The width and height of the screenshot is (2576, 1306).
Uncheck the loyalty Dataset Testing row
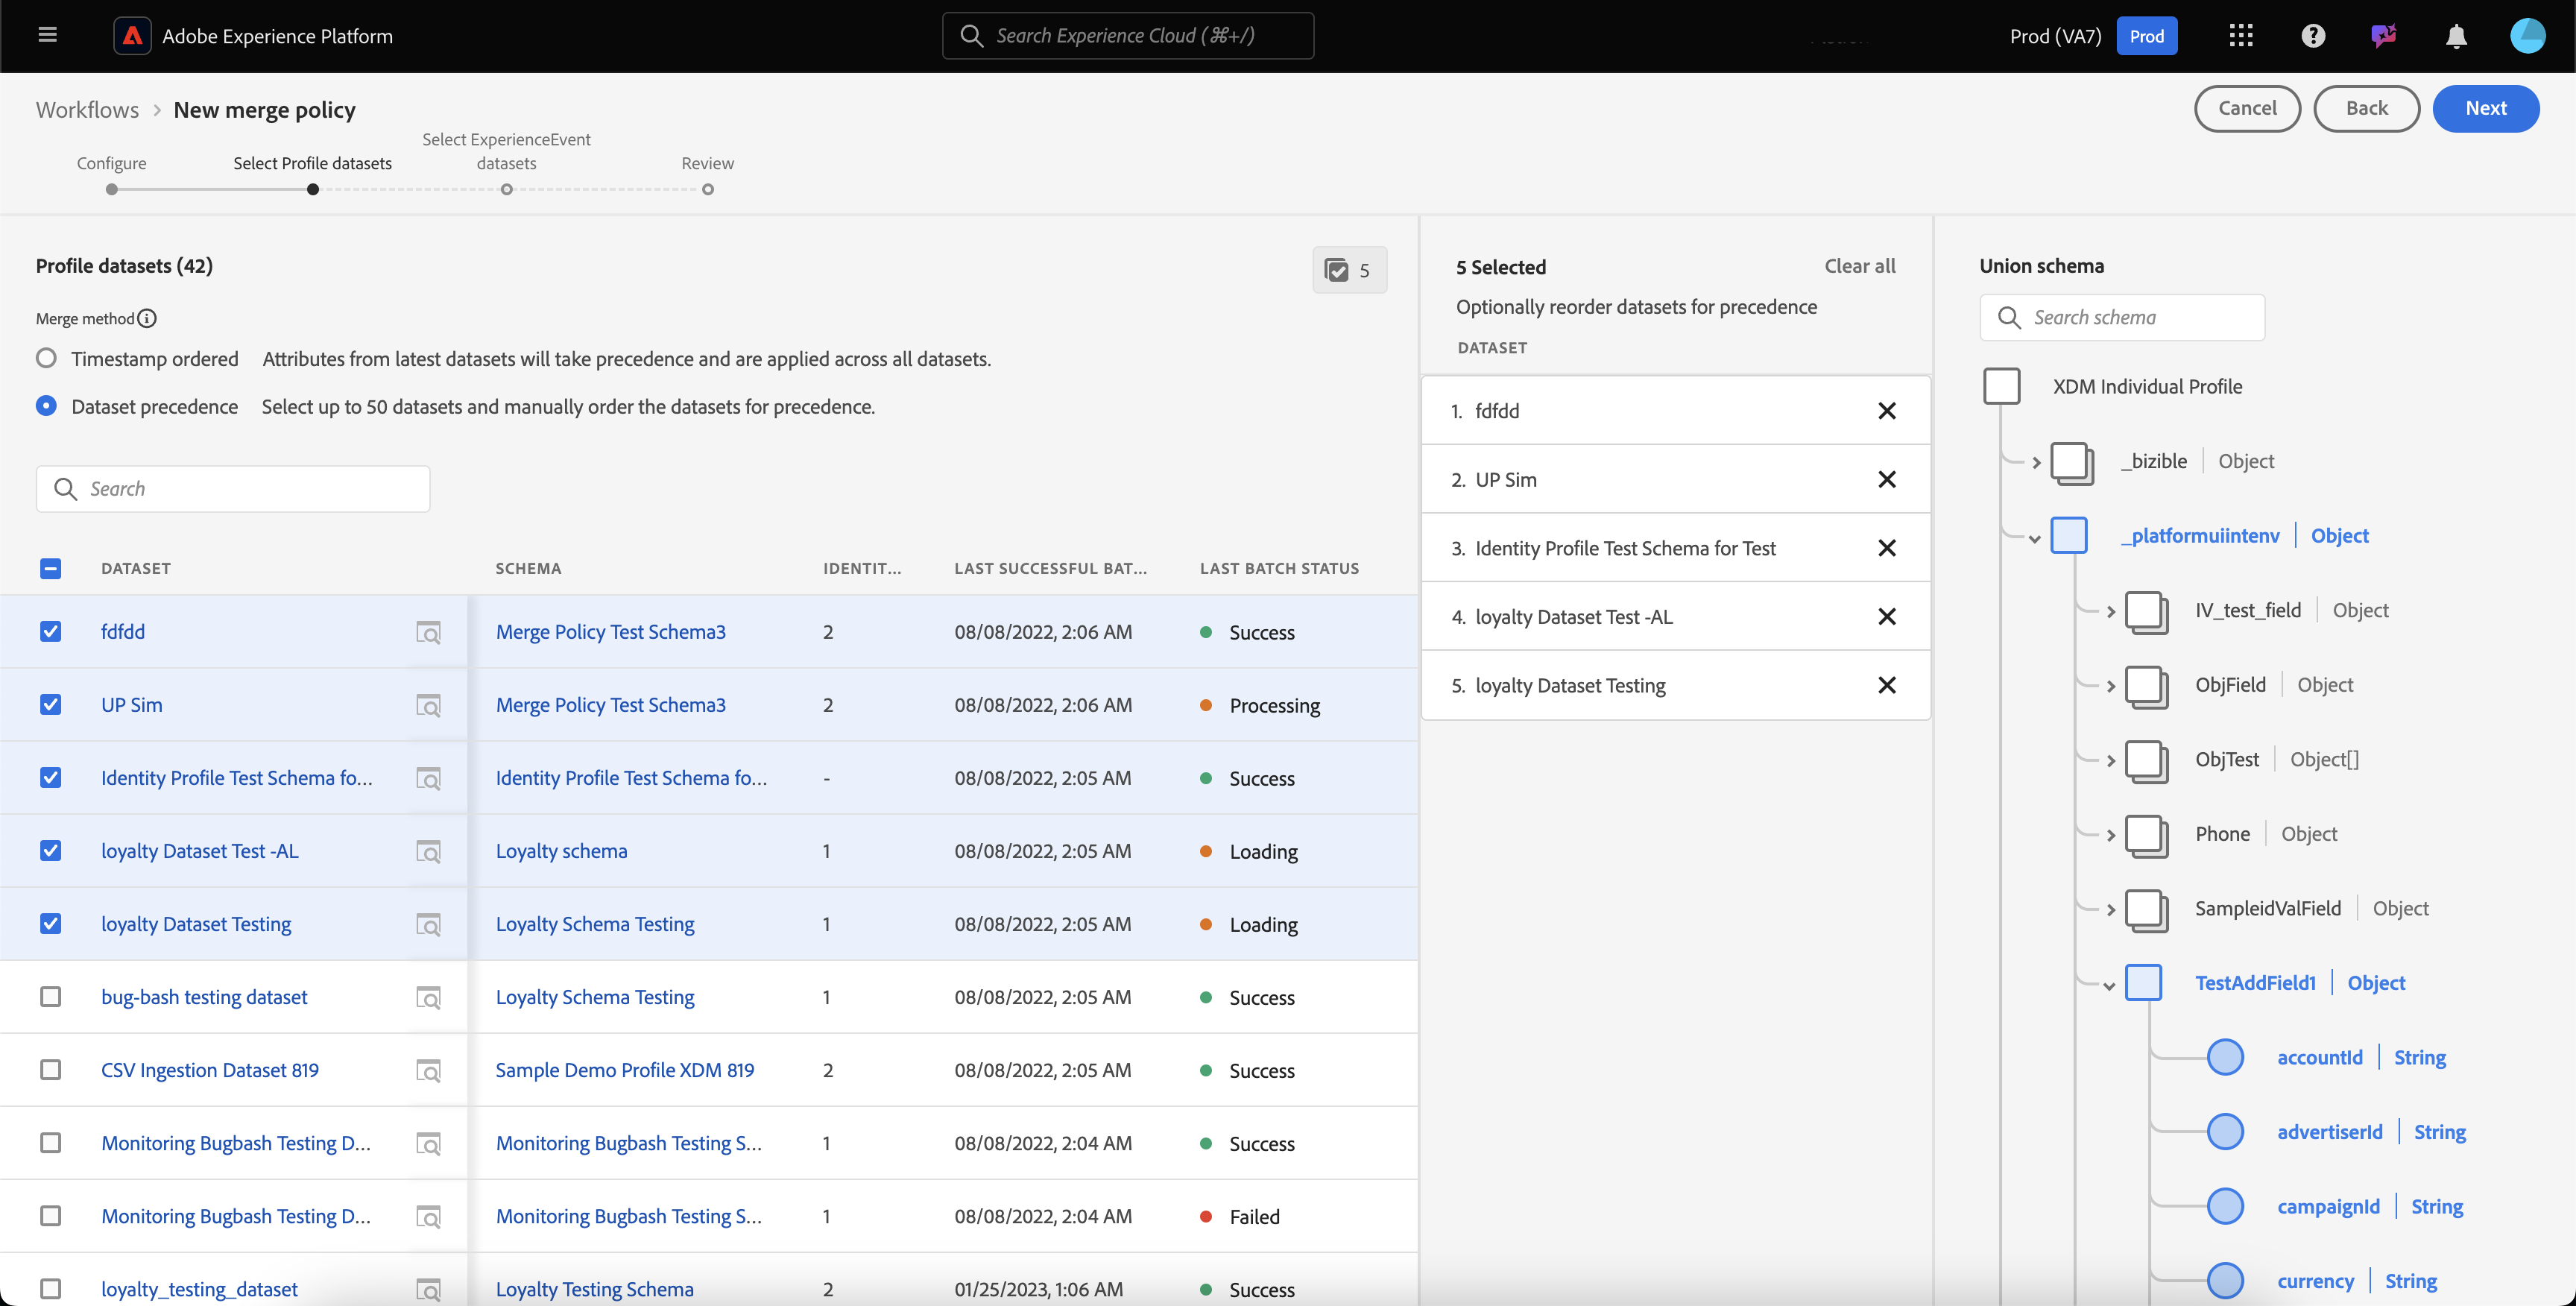(50, 924)
